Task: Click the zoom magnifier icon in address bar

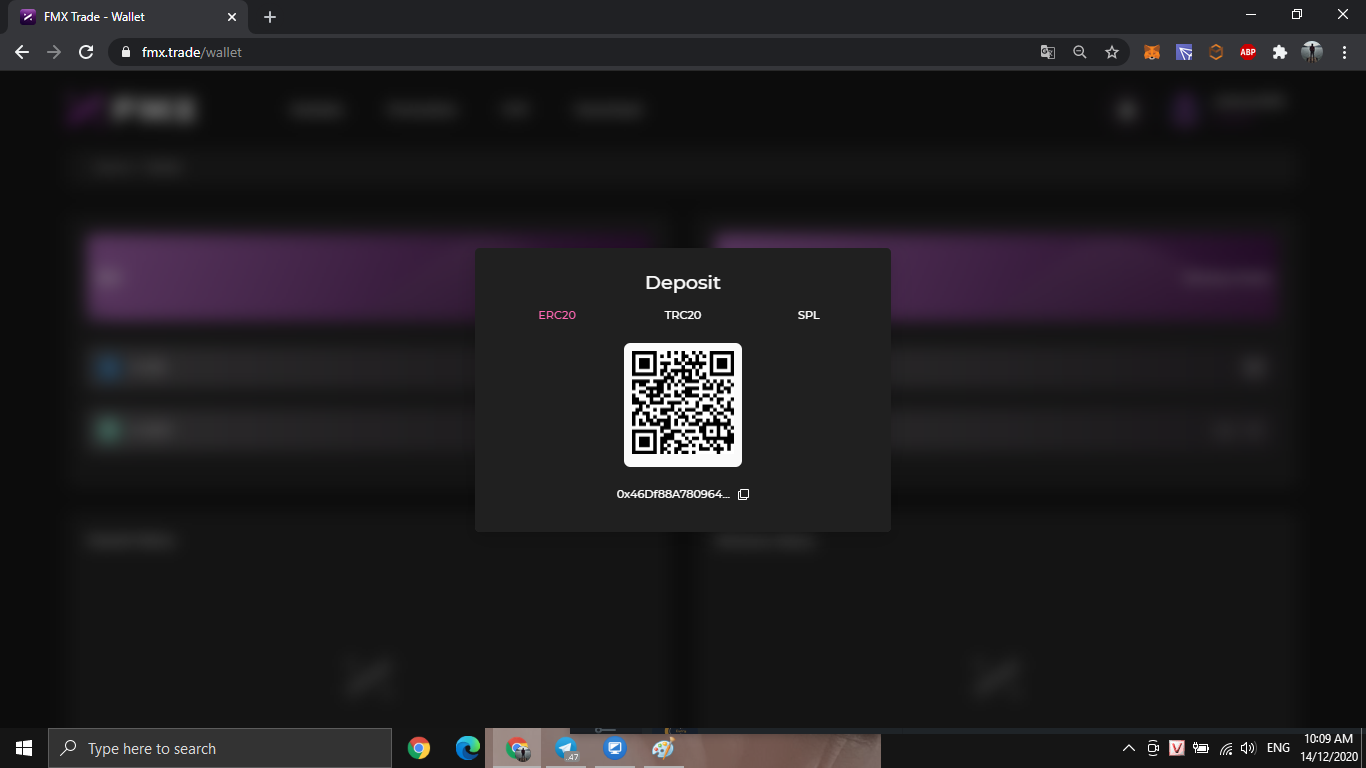Action: pos(1080,52)
